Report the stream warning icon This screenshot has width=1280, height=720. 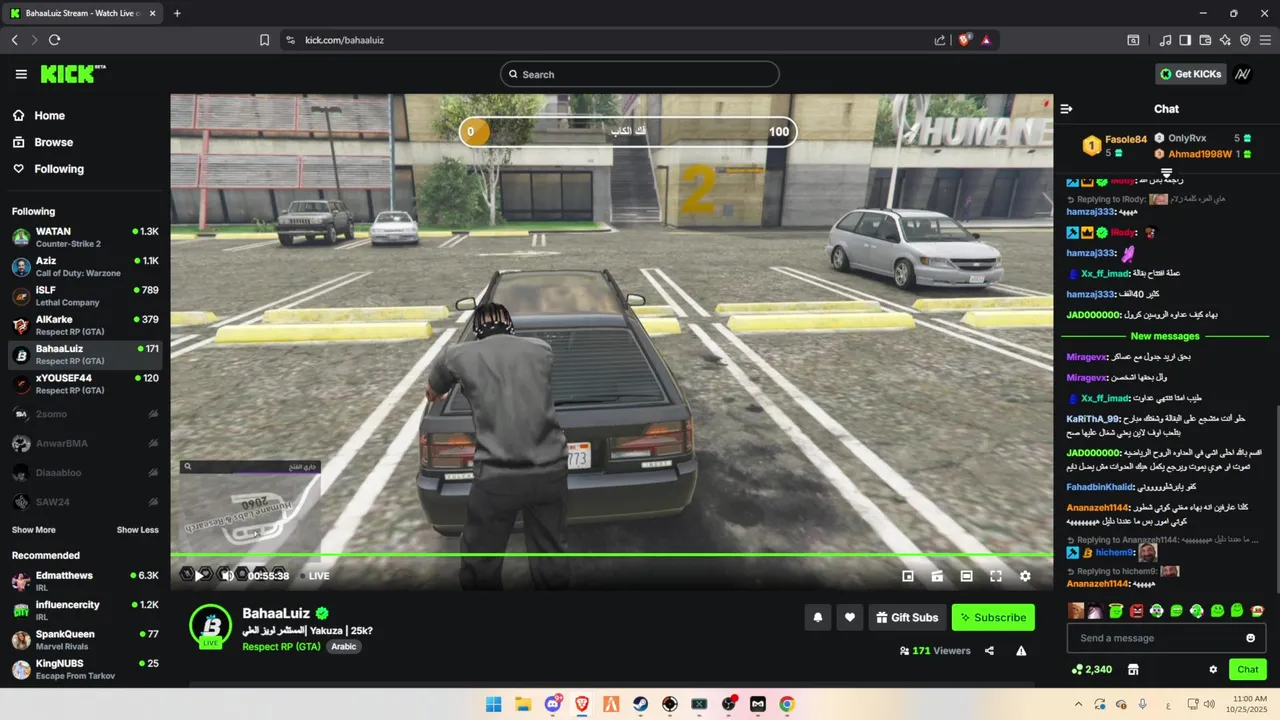coord(1021,651)
